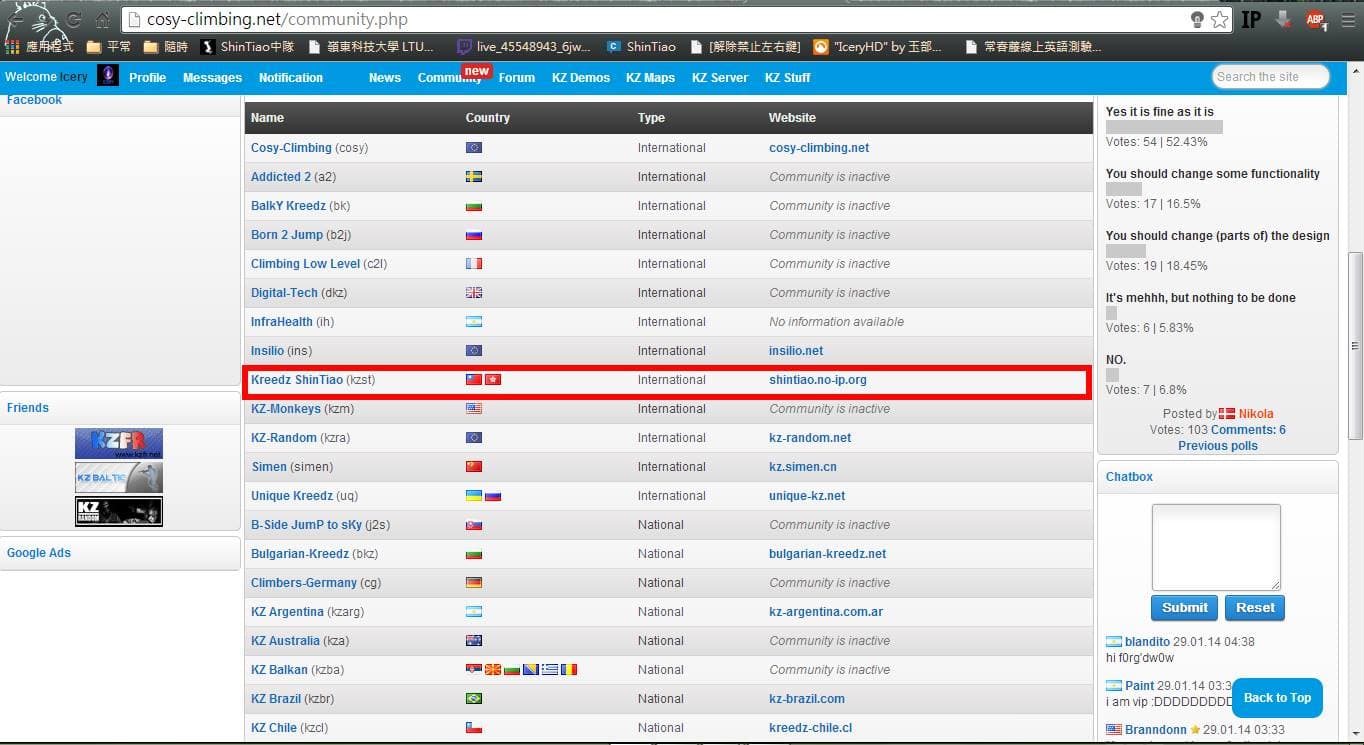Open the Chrome hamburger menu

tap(1347, 20)
